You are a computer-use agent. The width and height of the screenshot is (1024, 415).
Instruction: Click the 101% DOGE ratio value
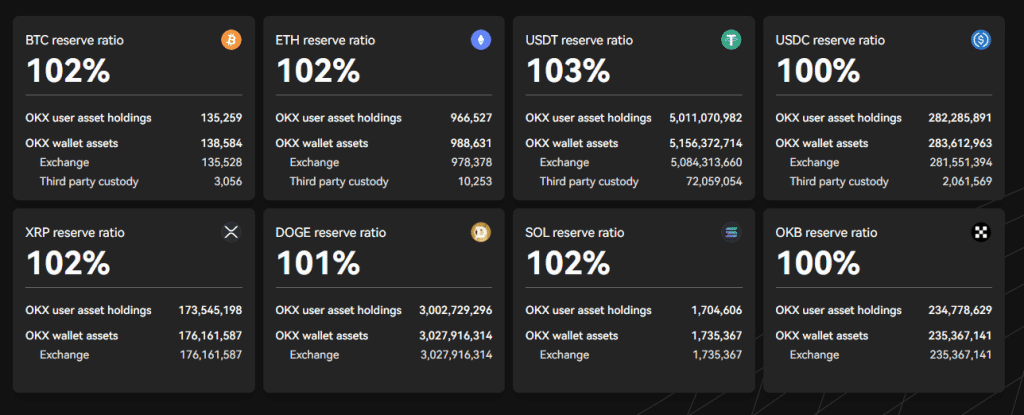click(x=317, y=263)
